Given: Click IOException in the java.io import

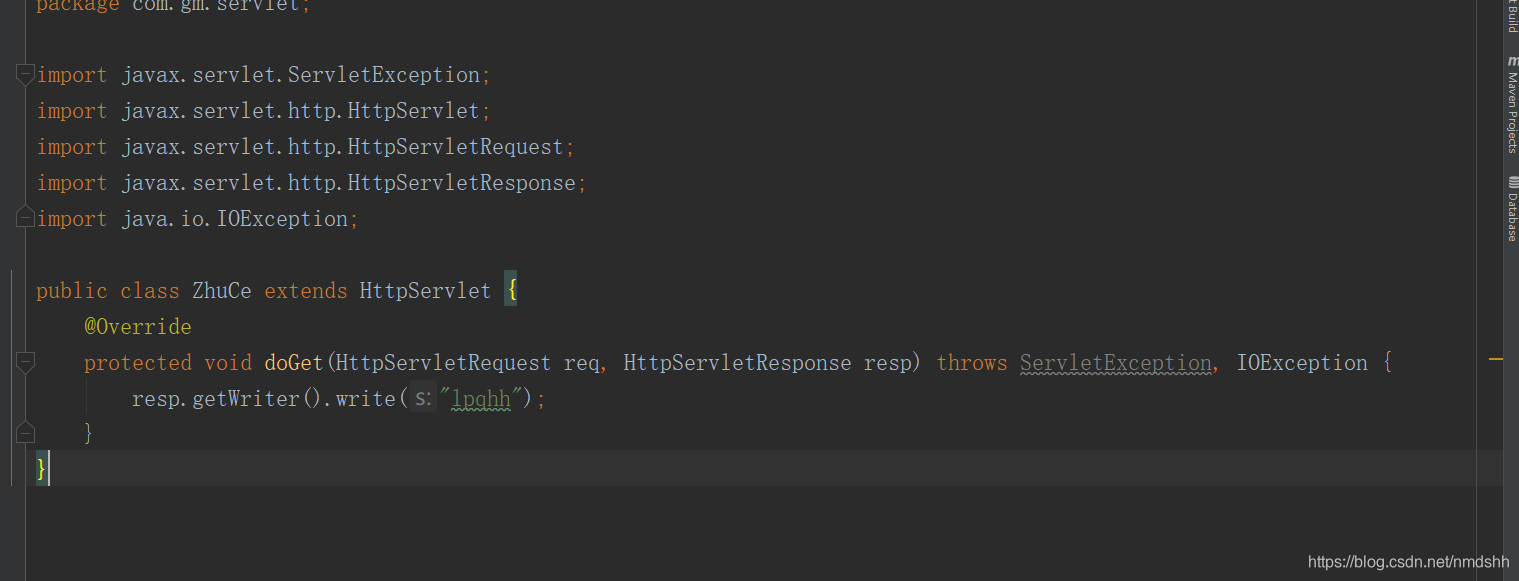Looking at the screenshot, I should pyautogui.click(x=282, y=219).
